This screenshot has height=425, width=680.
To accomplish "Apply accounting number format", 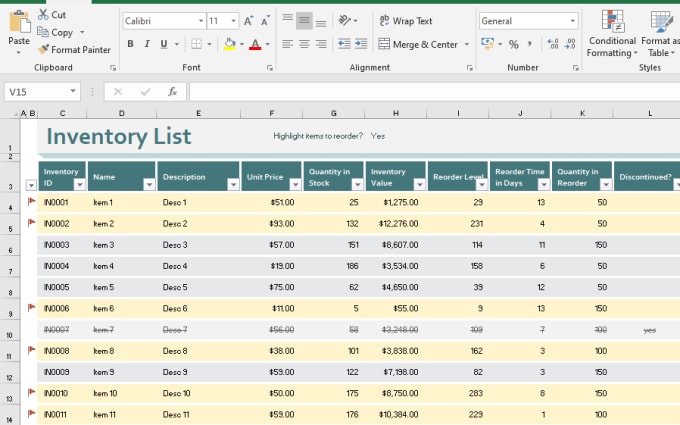I will click(x=488, y=44).
